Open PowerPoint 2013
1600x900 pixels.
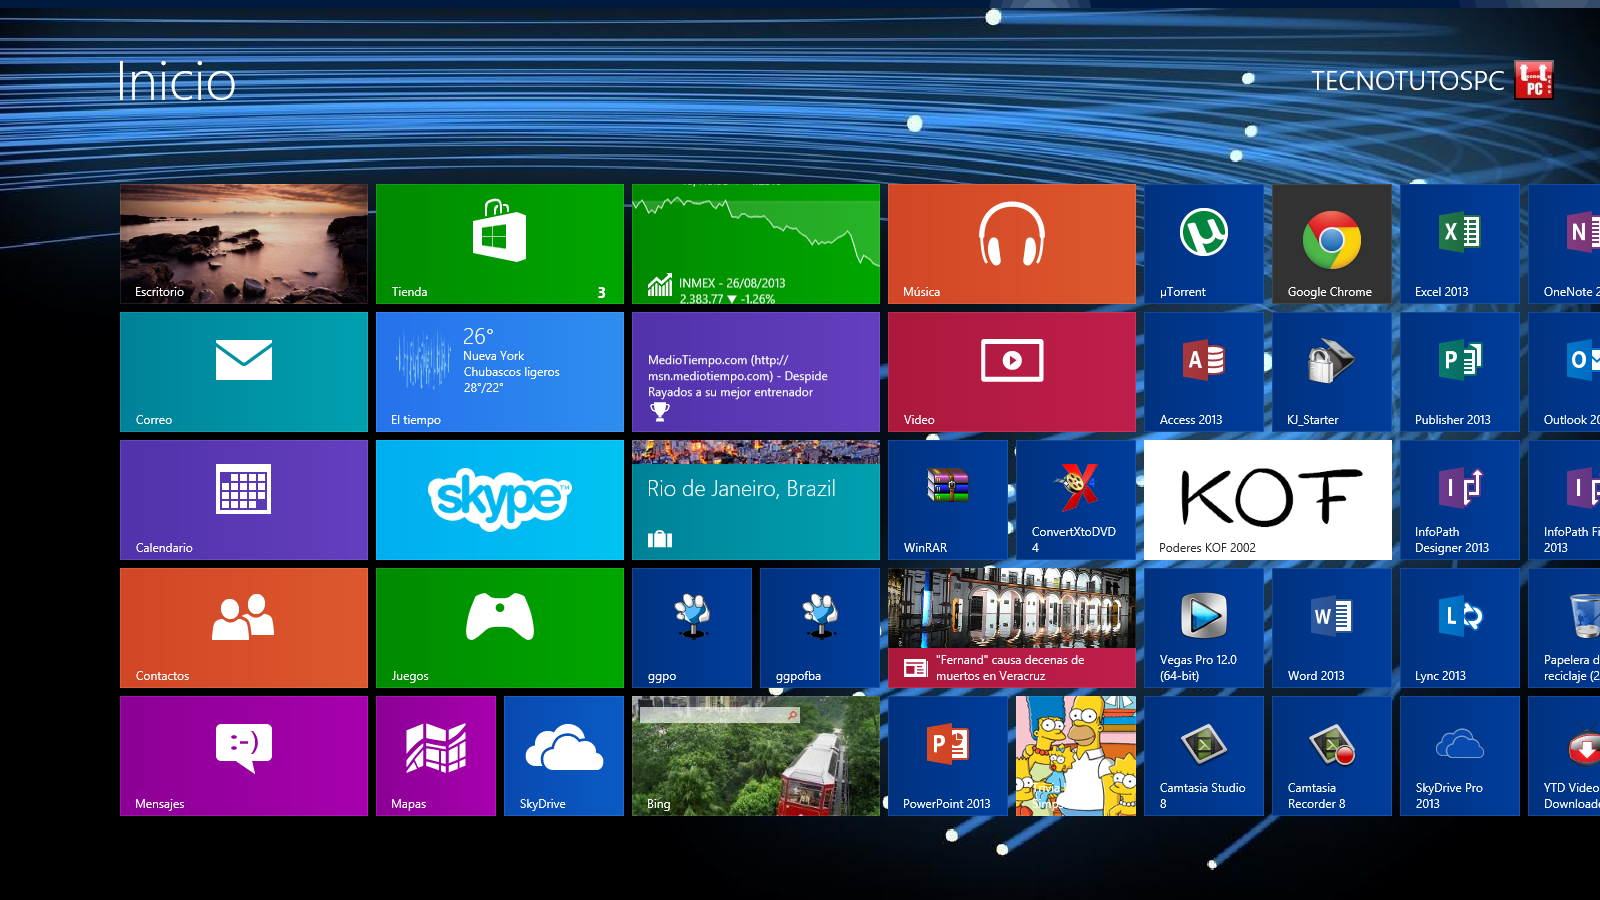coord(946,755)
